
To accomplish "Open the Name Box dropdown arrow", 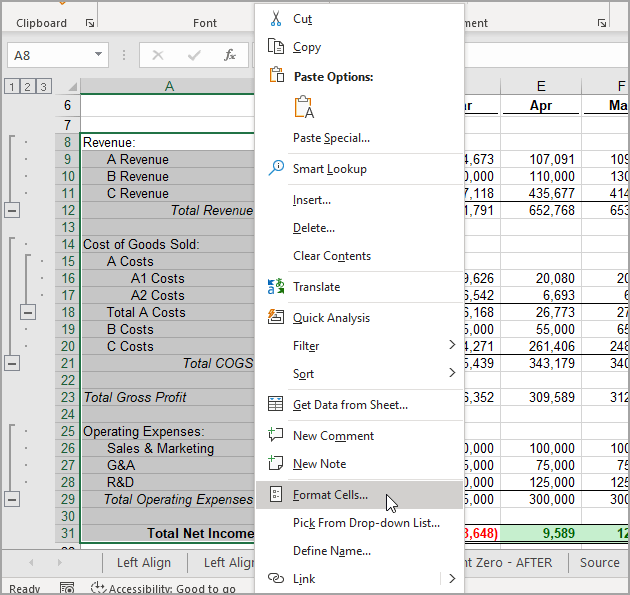I will pyautogui.click(x=98, y=55).
